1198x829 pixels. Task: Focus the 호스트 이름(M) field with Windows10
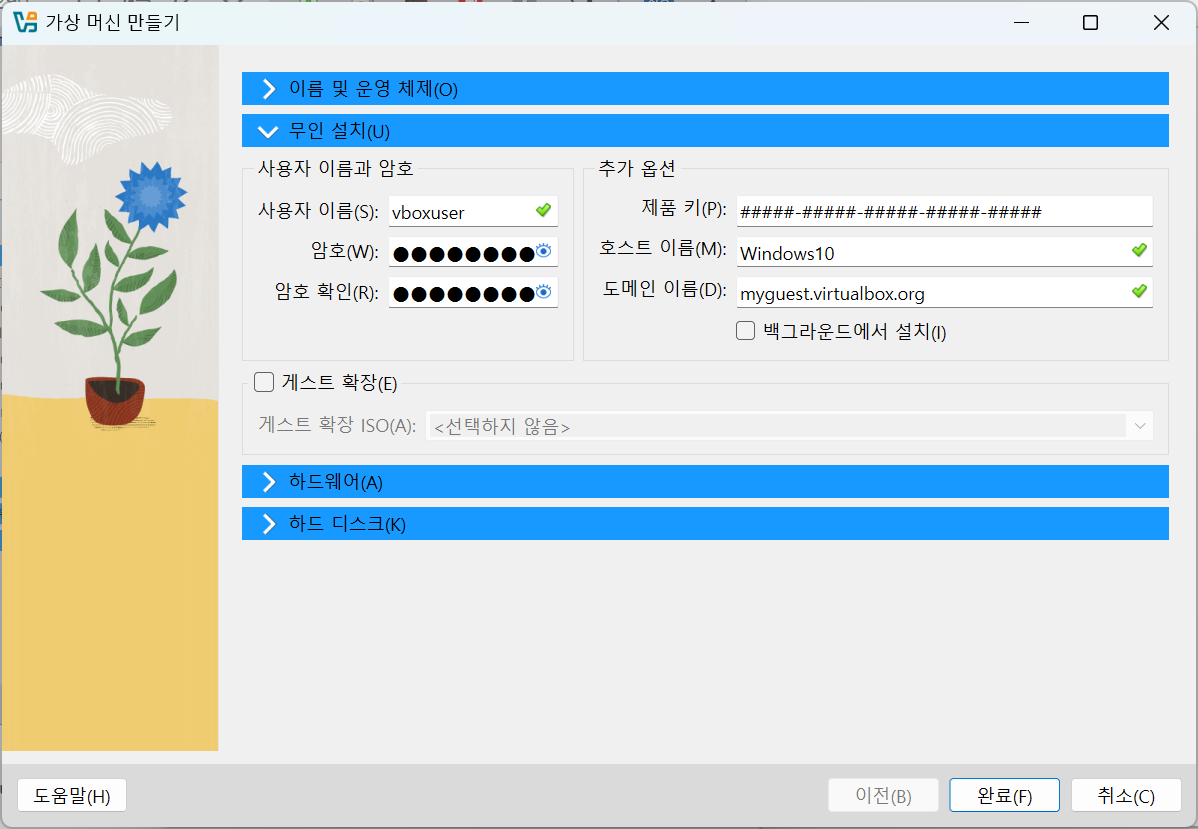pyautogui.click(x=944, y=252)
